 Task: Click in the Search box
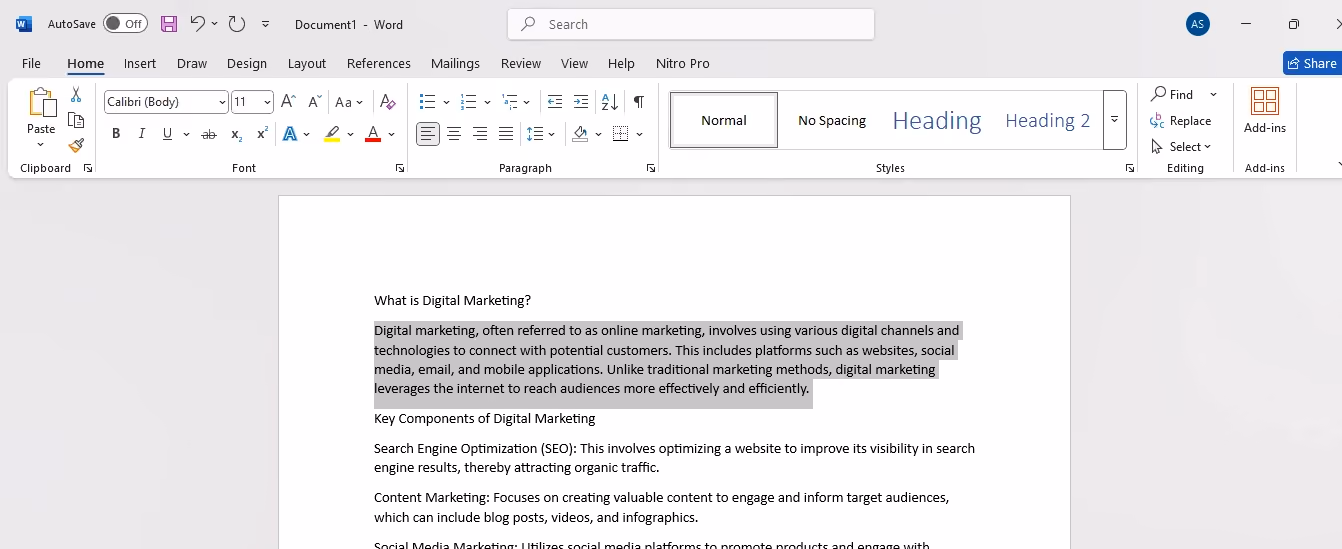691,24
